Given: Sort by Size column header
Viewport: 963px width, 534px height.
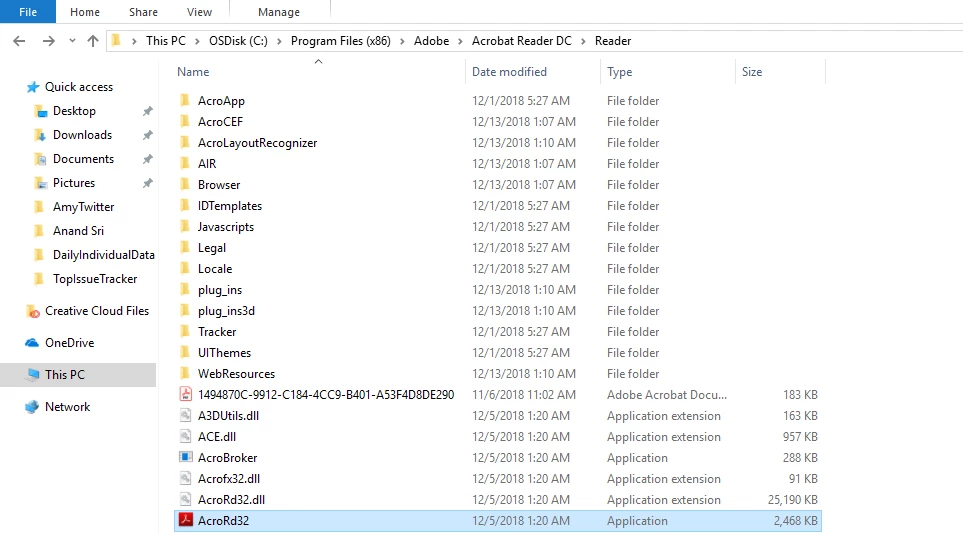Looking at the screenshot, I should click(x=752, y=72).
